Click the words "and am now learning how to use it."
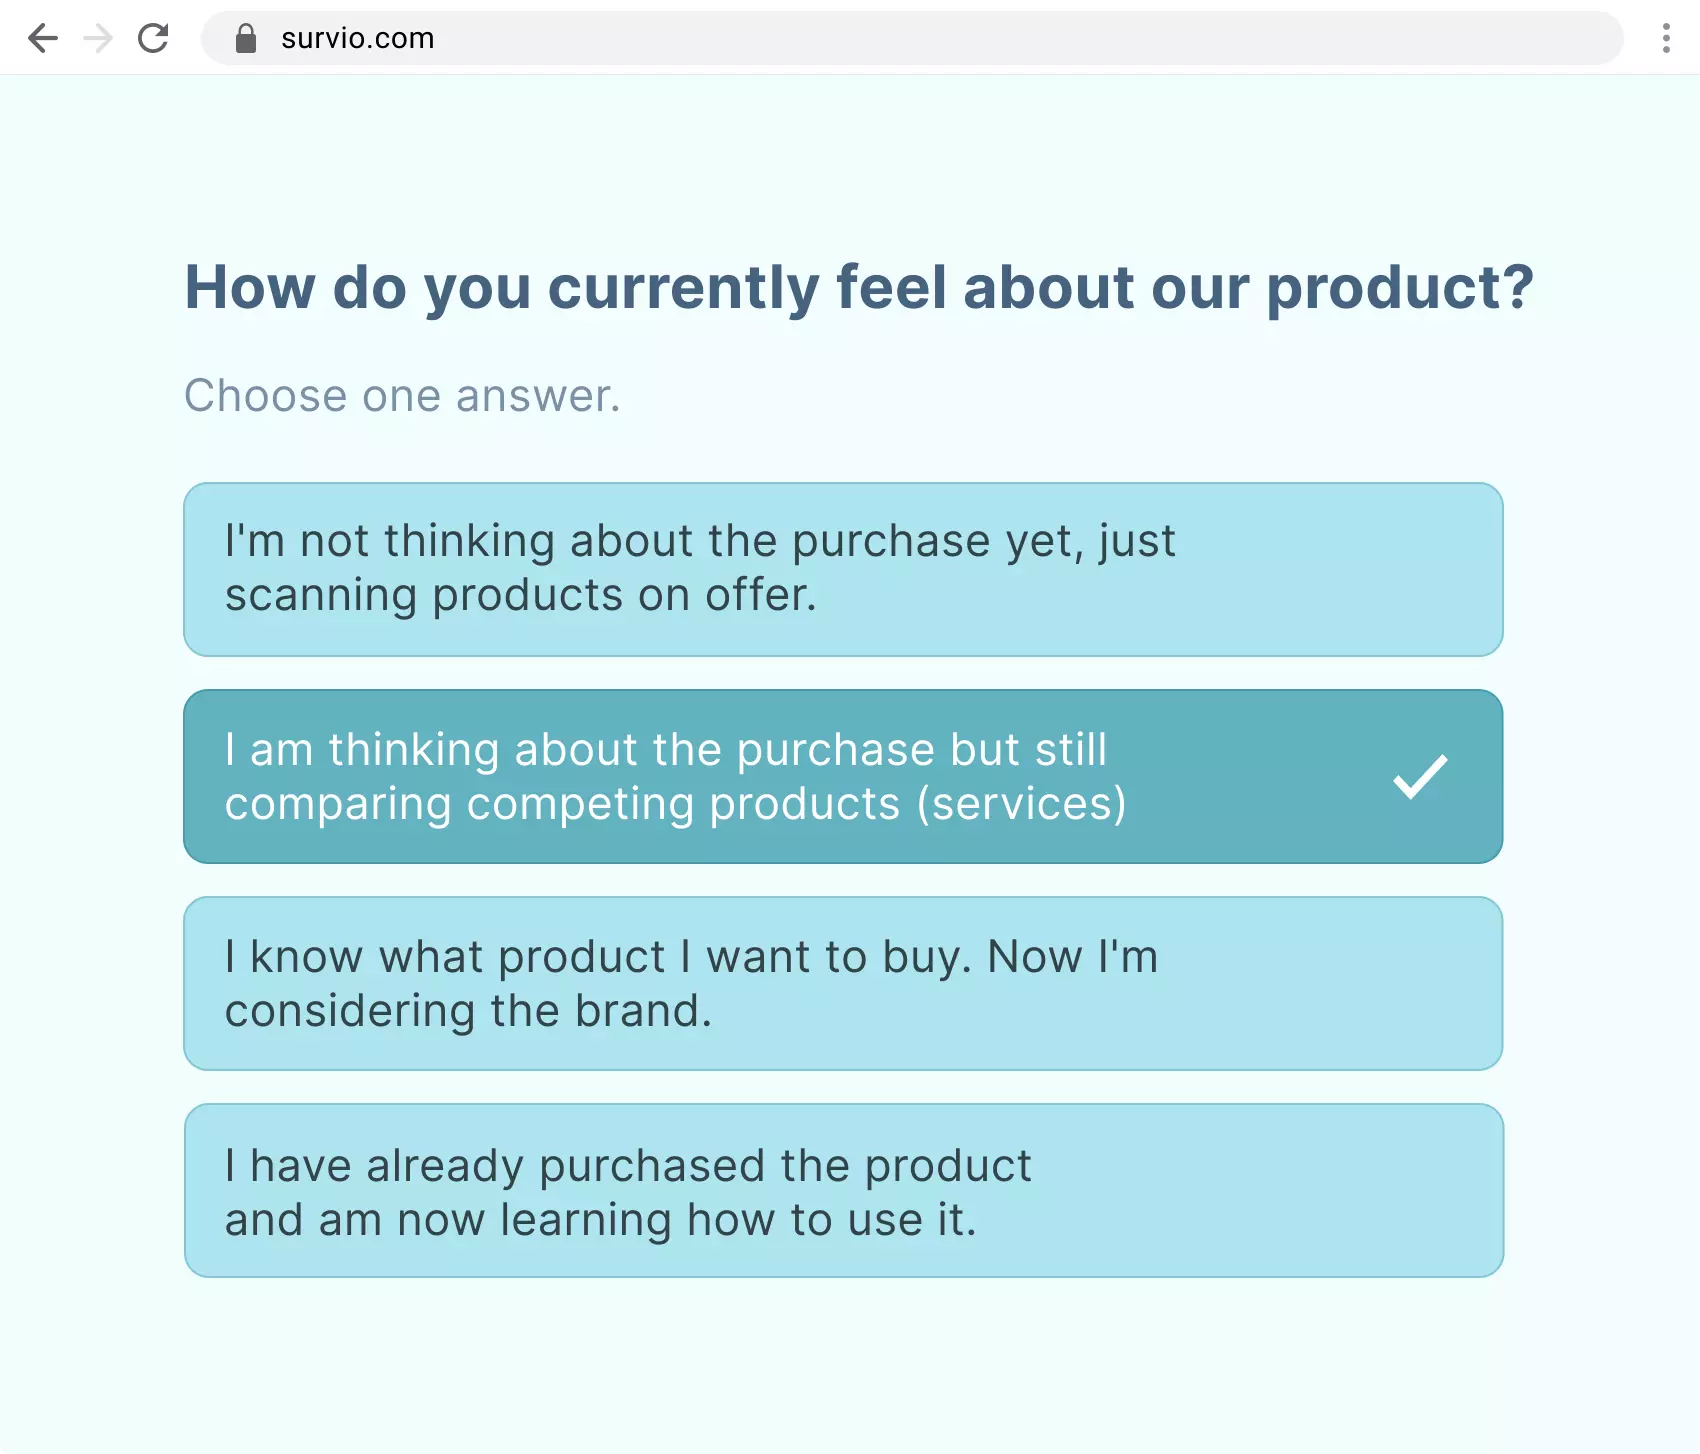 coord(600,1220)
